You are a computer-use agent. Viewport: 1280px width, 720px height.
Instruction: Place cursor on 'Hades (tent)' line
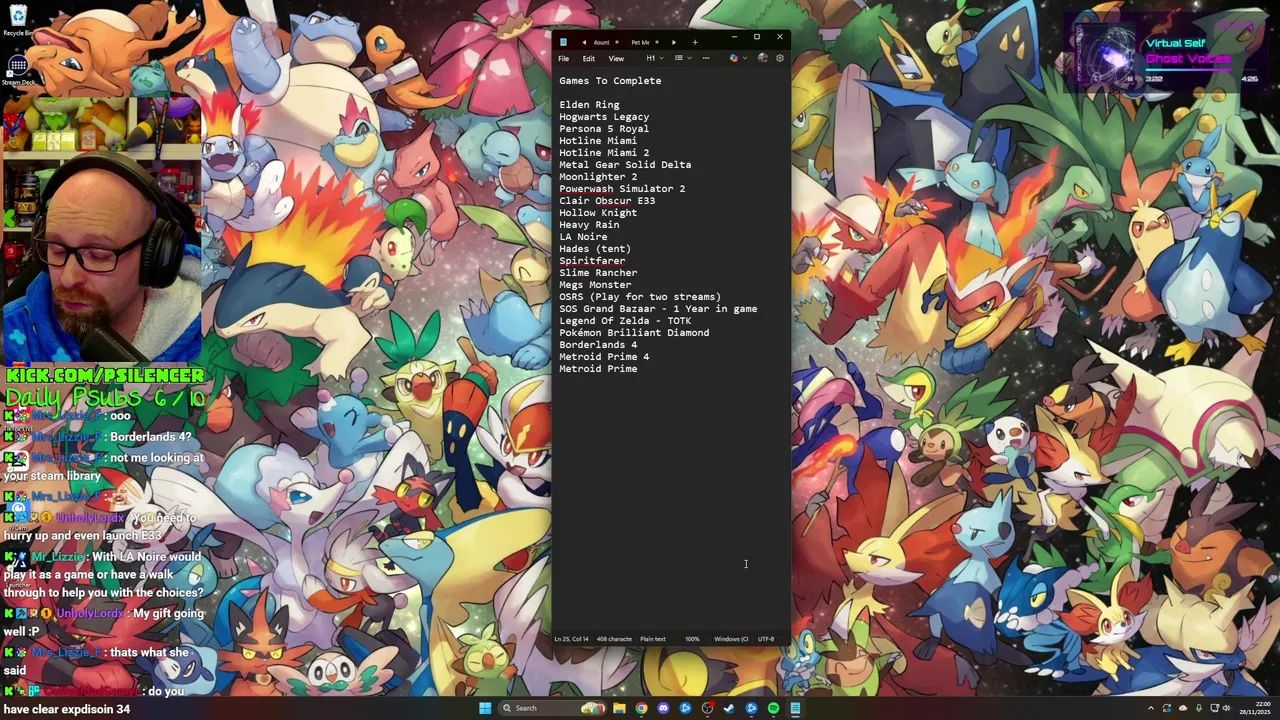(595, 249)
